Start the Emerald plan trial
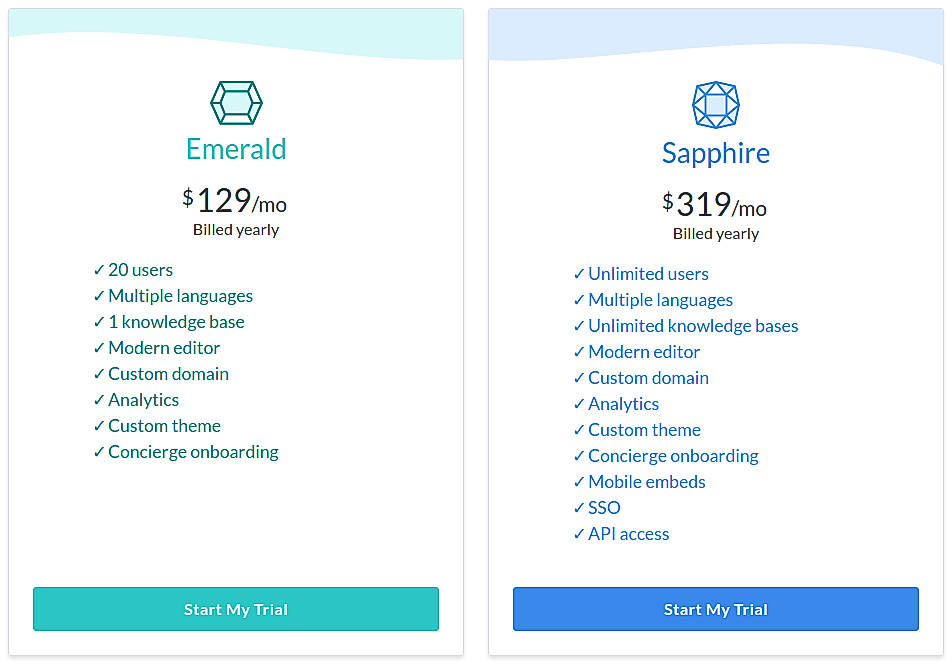Screen dimensions: 952x664 click(x=236, y=609)
